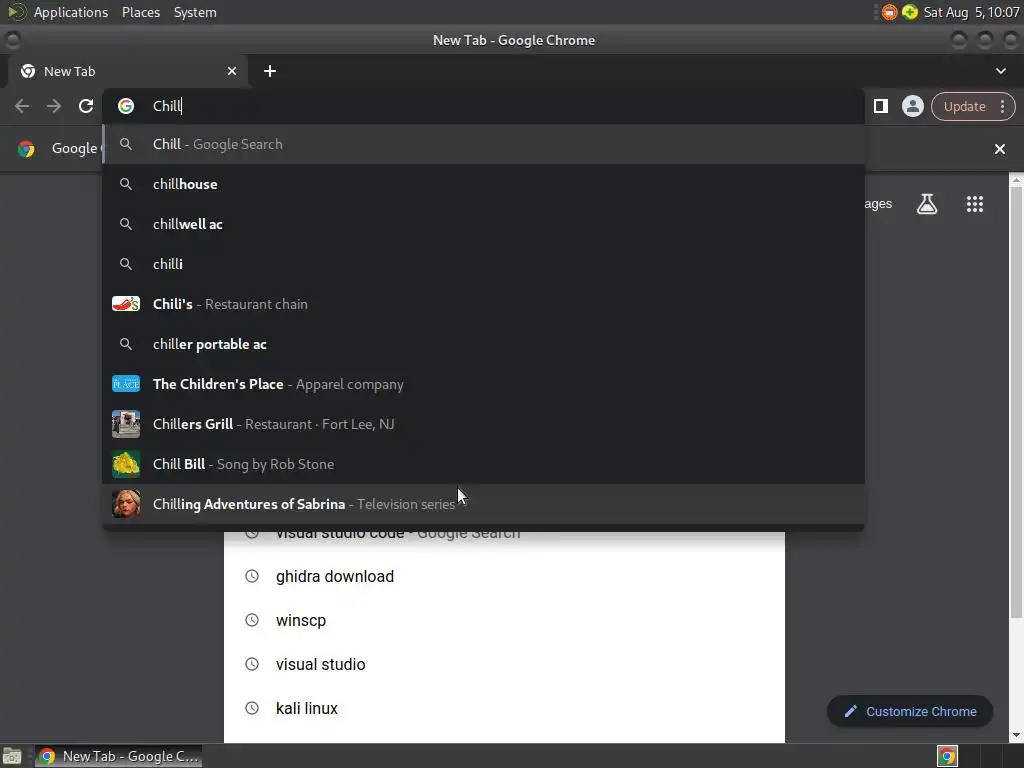The height and width of the screenshot is (768, 1024).
Task: Click Chillers Grill photo thumbnail
Action: point(126,424)
